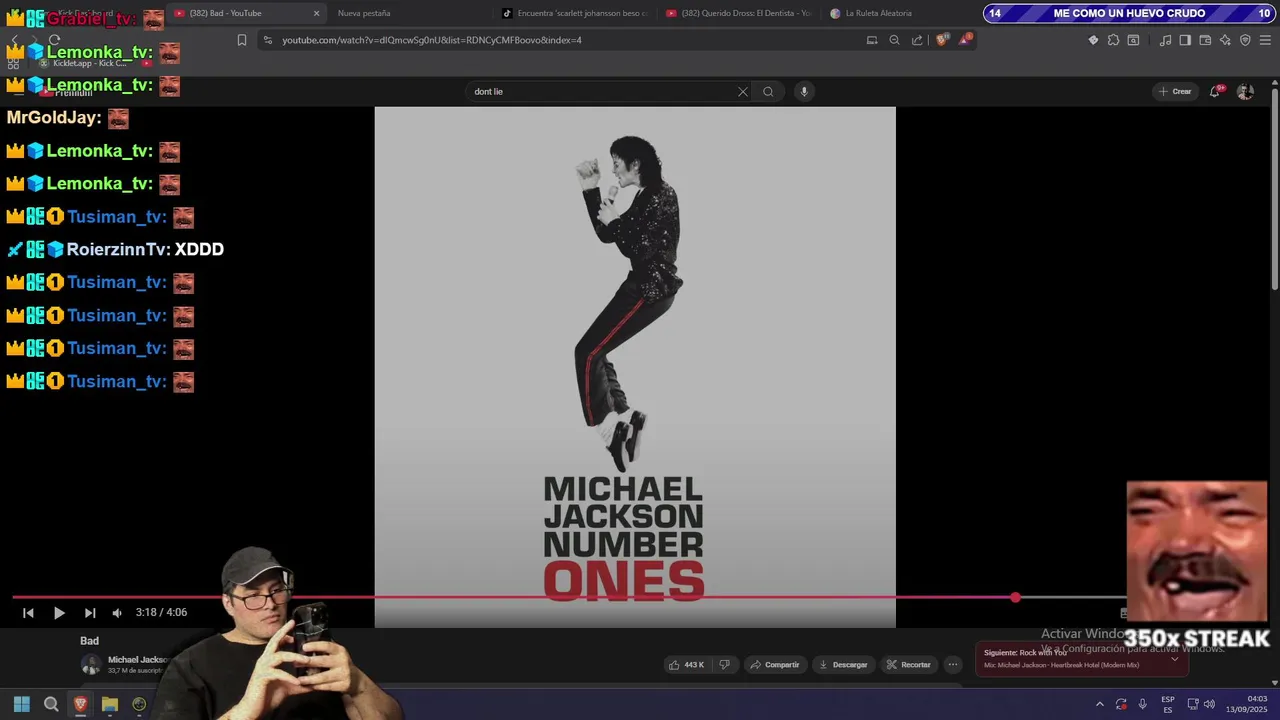Open Brave Rewards triangle icon

965,40
